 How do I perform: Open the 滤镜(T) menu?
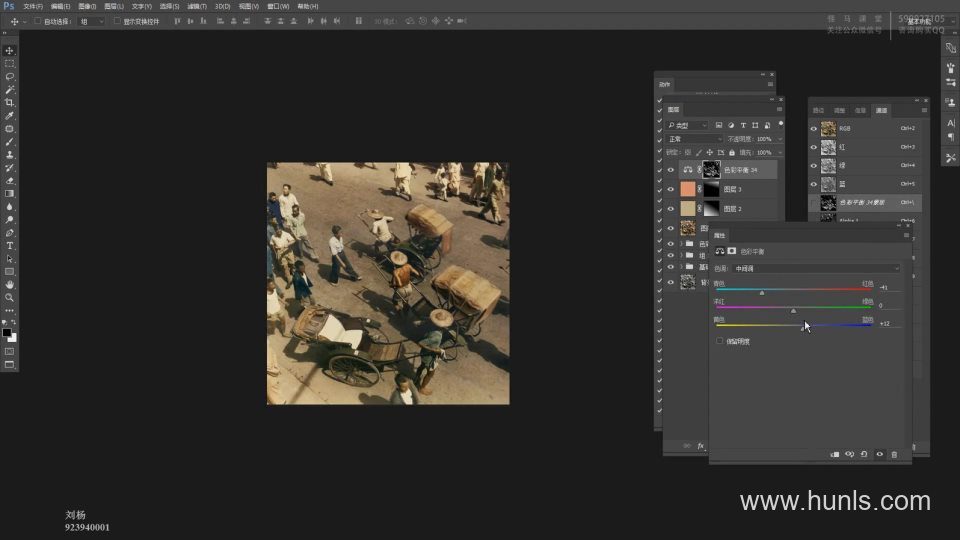195,6
